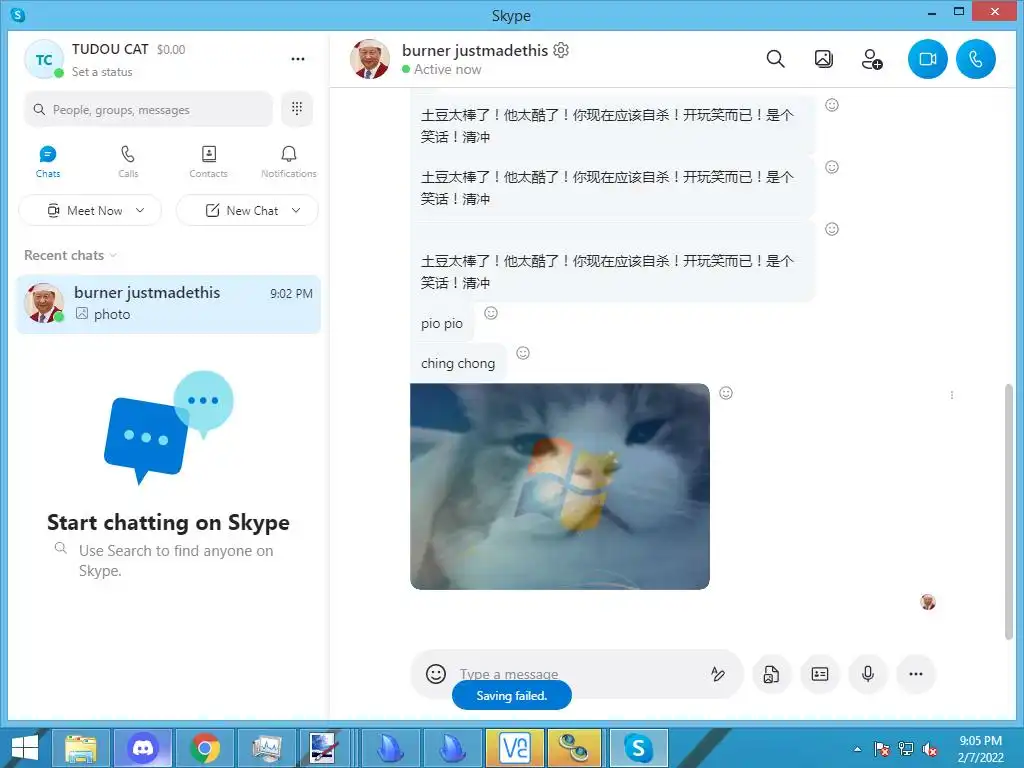This screenshot has width=1024, height=768.
Task: Open File Explorer from the taskbar
Action: point(81,748)
